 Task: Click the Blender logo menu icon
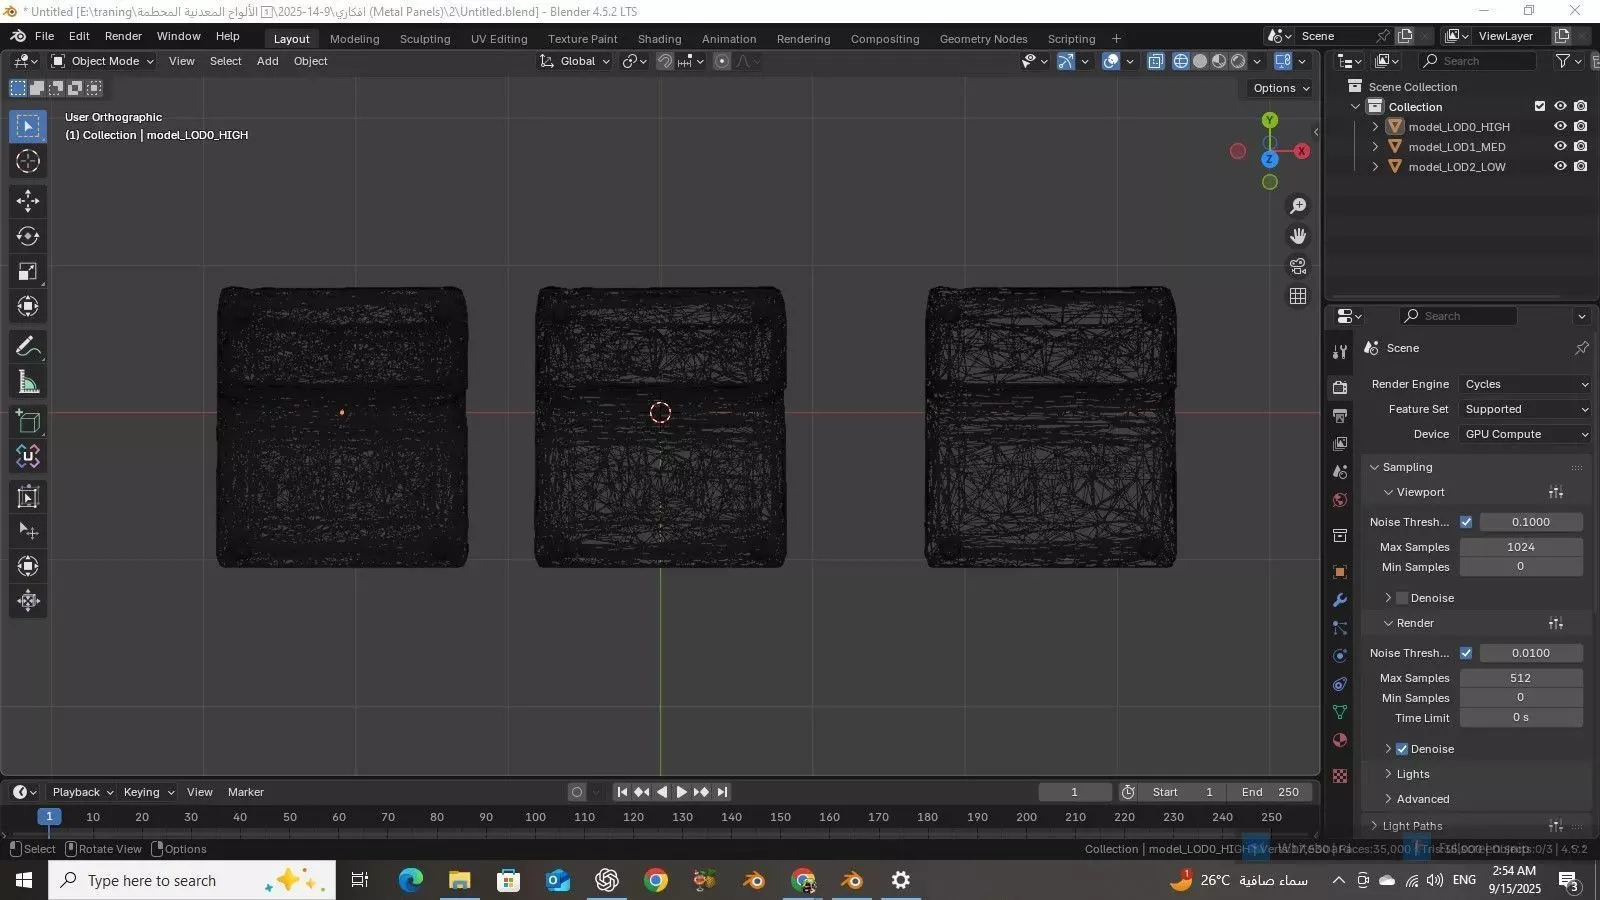tap(18, 36)
